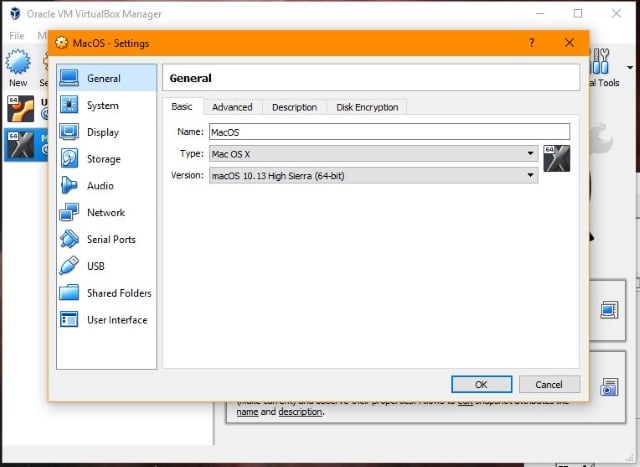Open System settings category

pyautogui.click(x=106, y=105)
